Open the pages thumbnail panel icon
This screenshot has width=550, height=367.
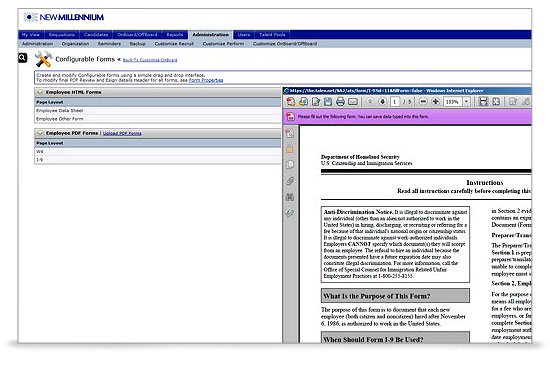[x=290, y=165]
